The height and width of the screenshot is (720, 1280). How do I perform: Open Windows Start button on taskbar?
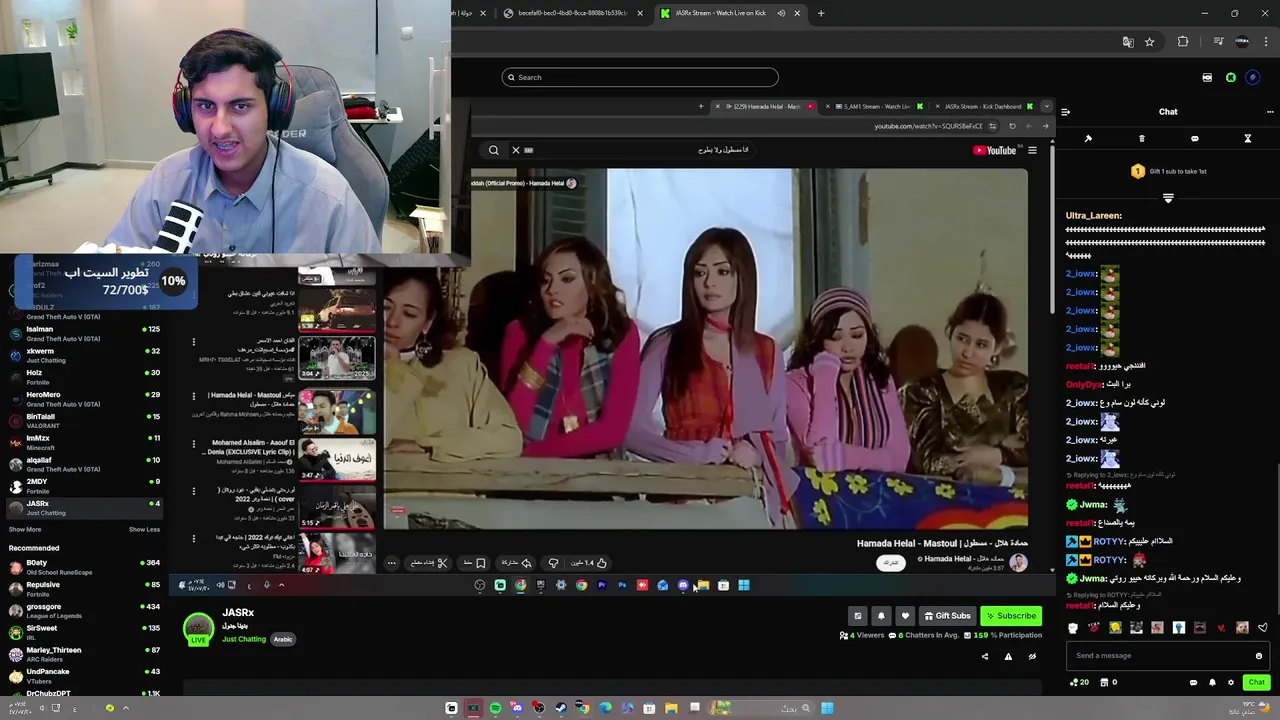point(827,708)
